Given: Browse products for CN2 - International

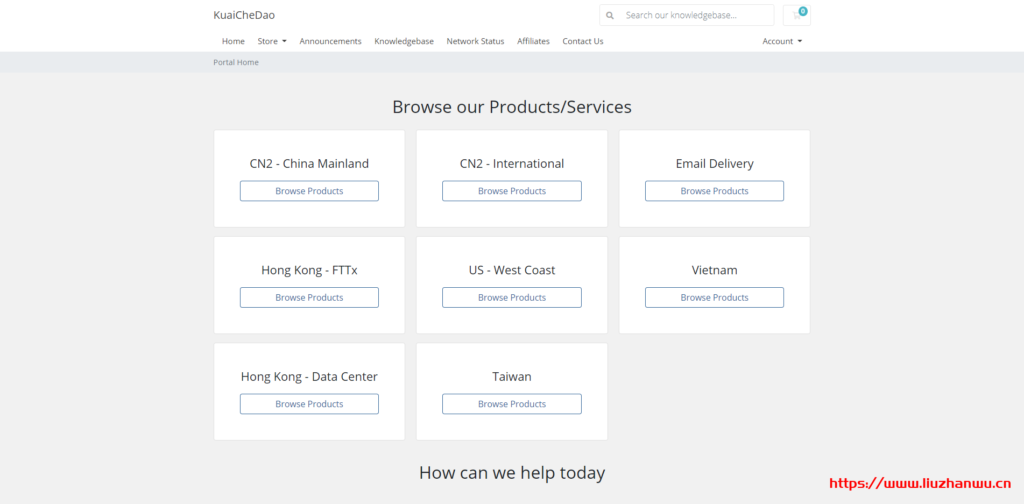Looking at the screenshot, I should (x=512, y=191).
